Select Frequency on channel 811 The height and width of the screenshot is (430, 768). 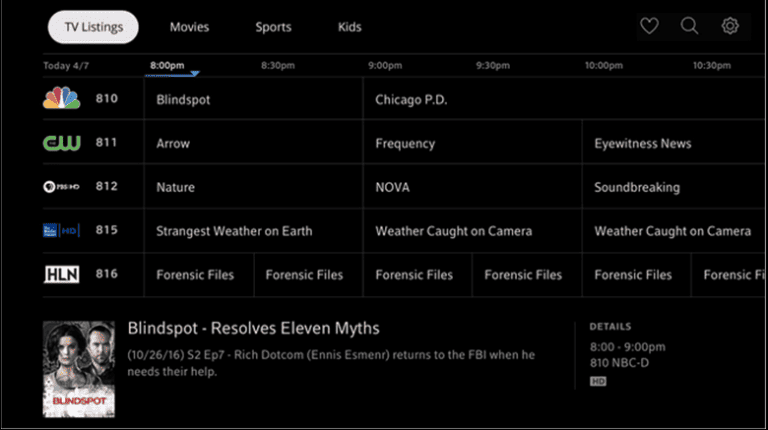(x=473, y=143)
